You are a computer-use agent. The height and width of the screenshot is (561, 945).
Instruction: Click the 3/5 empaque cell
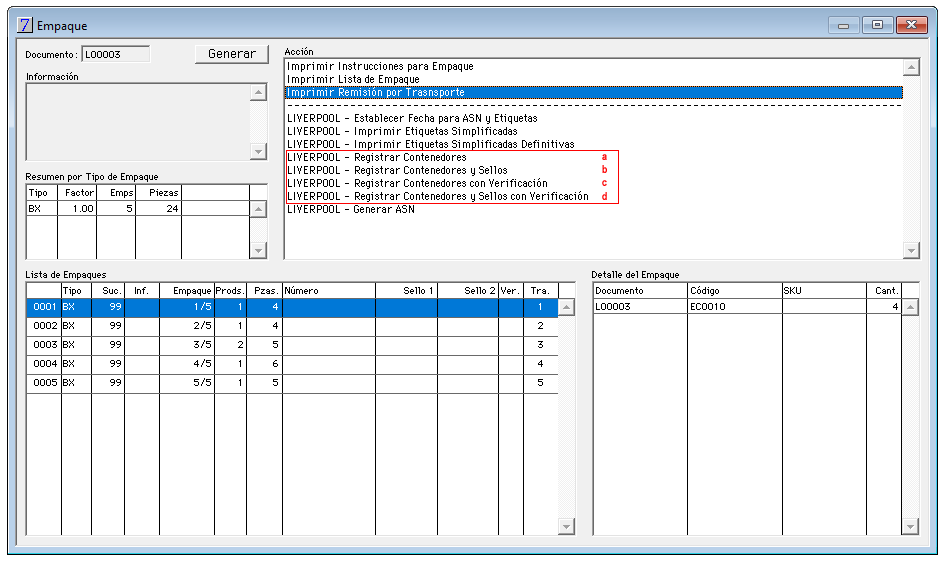point(187,345)
